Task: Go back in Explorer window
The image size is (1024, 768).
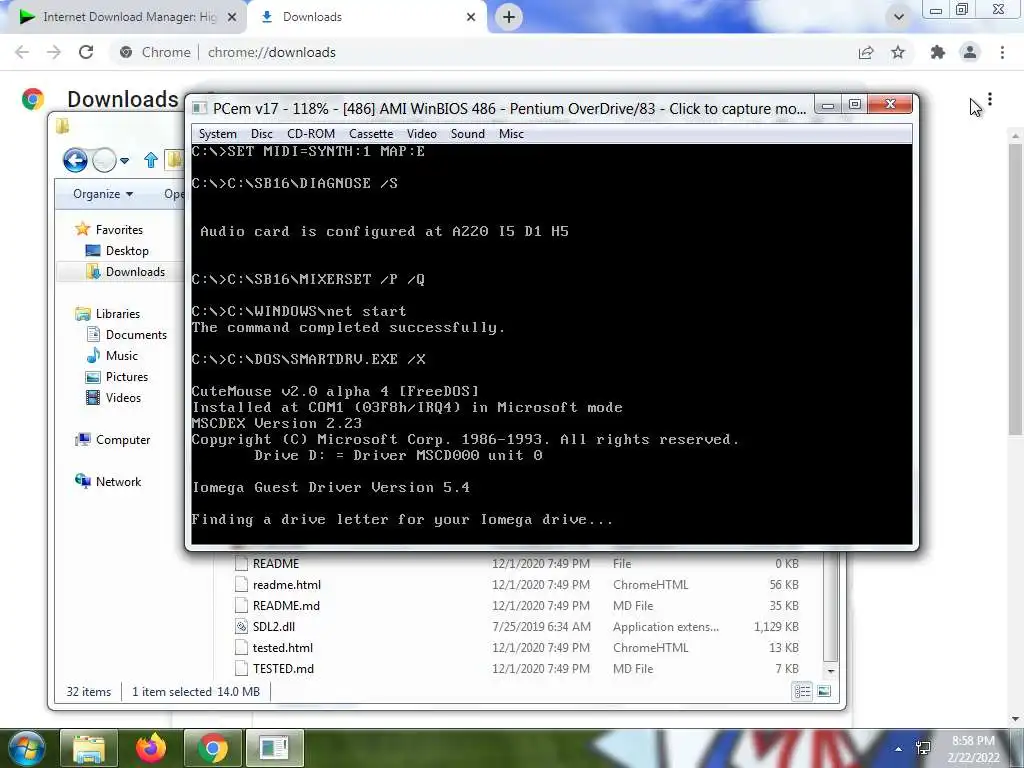Action: [75, 159]
